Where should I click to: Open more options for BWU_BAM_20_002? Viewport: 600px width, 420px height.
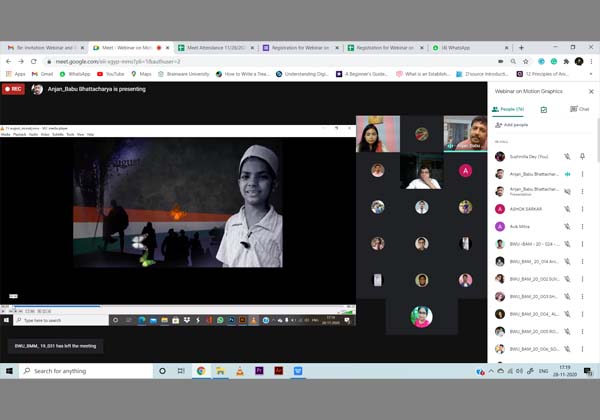[x=582, y=279]
